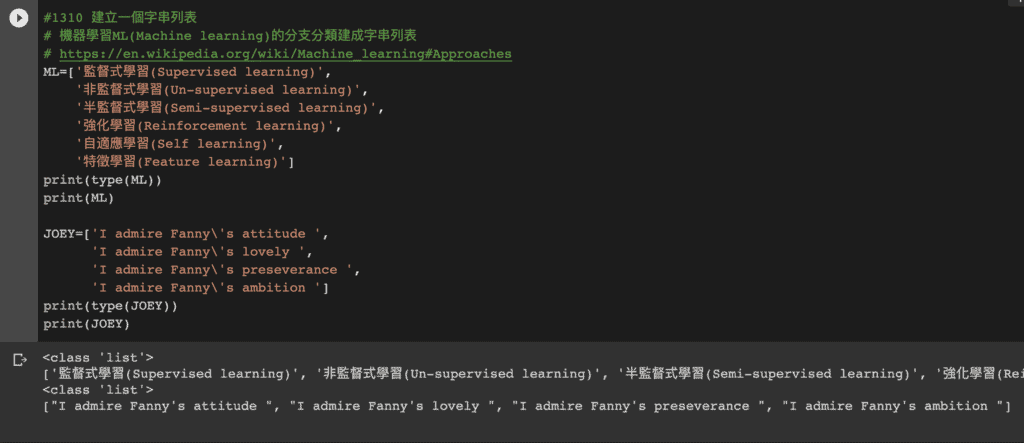
Task: Click the cell toolbar fragment at top-right corner
Action: 1015,3
